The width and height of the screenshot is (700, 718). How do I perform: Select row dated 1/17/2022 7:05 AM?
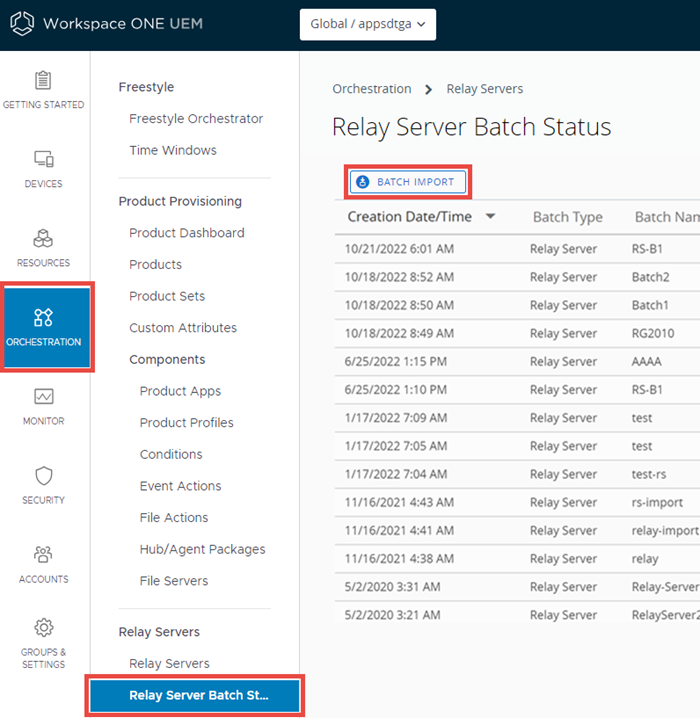pyautogui.click(x=517, y=446)
